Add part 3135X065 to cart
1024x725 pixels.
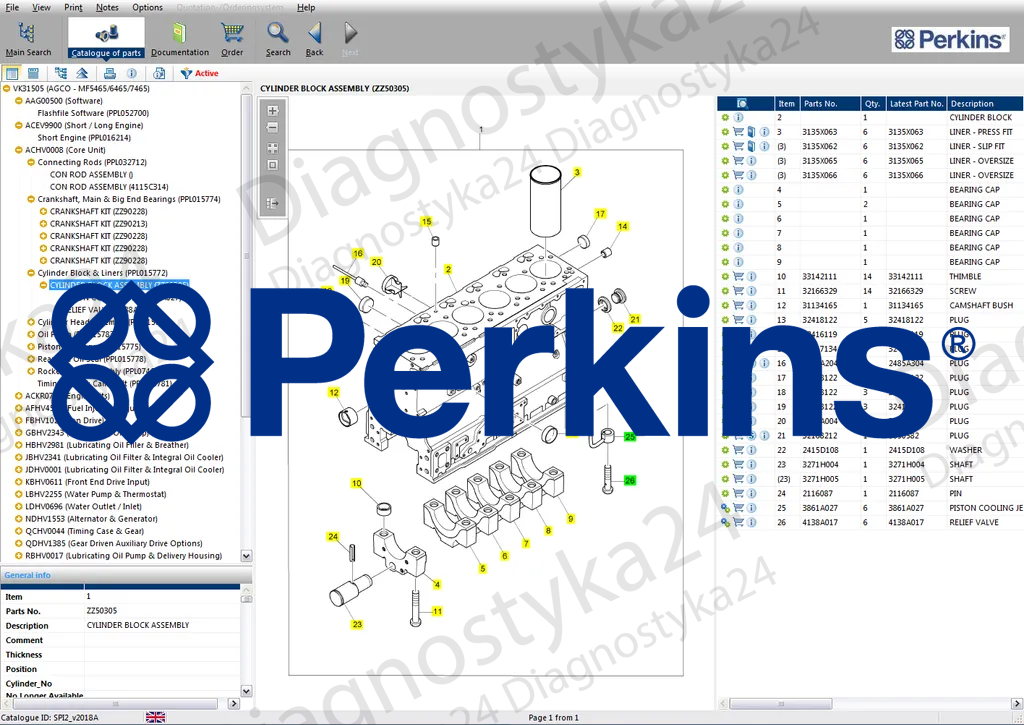(738, 161)
